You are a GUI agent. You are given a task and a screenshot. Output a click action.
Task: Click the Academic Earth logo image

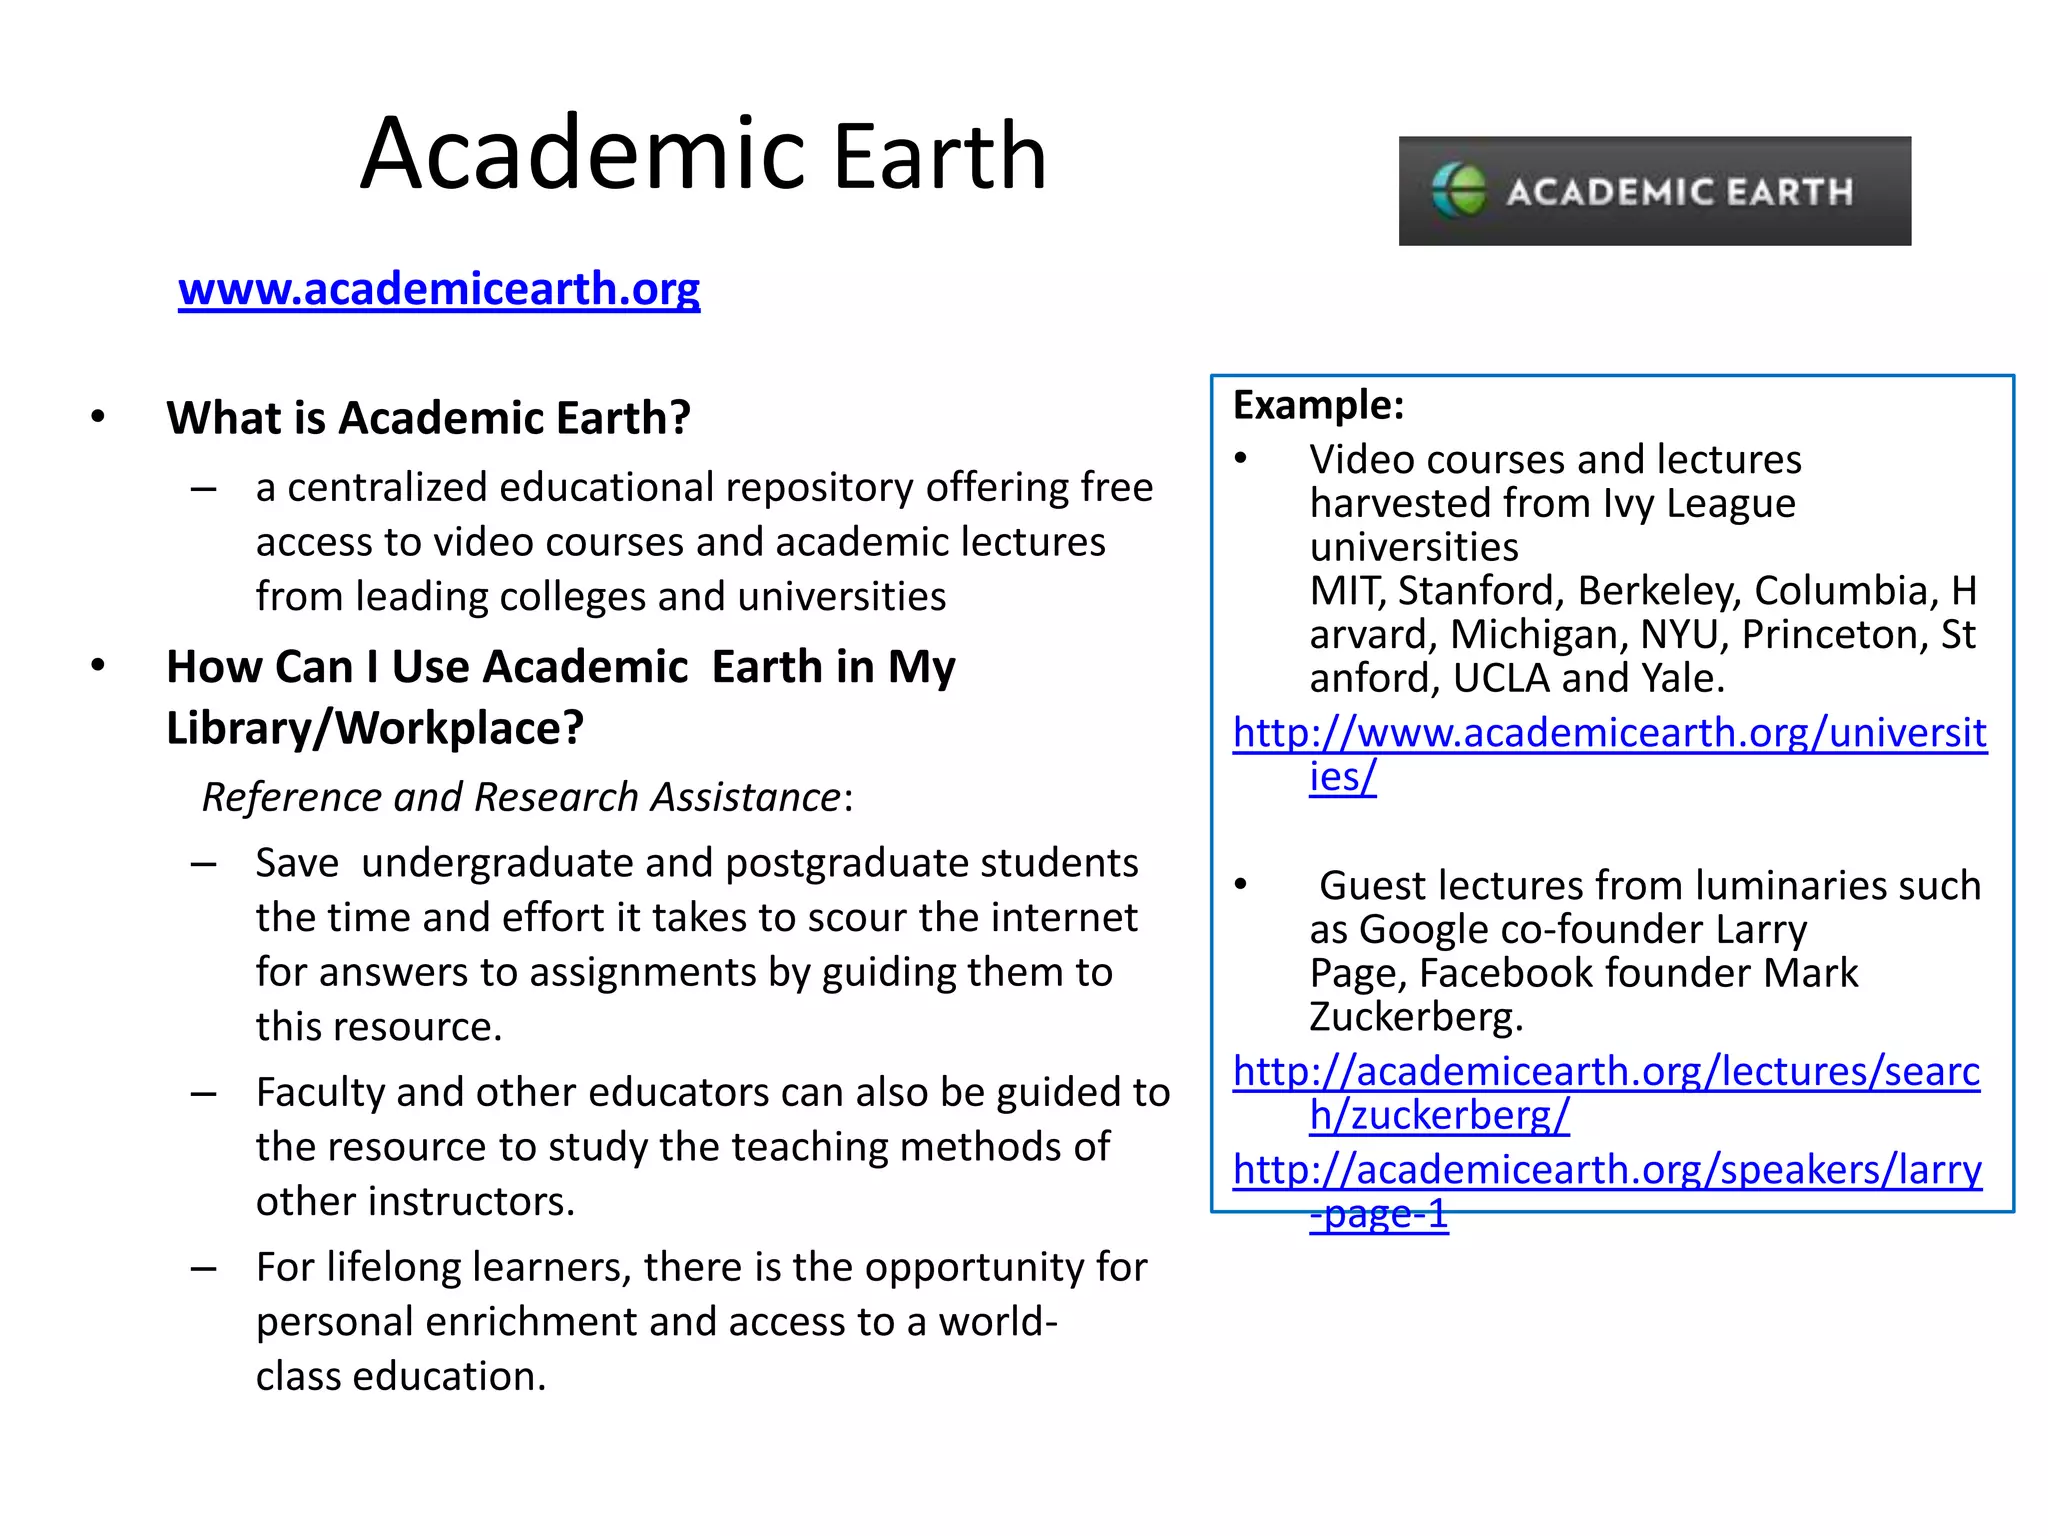[x=1654, y=191]
